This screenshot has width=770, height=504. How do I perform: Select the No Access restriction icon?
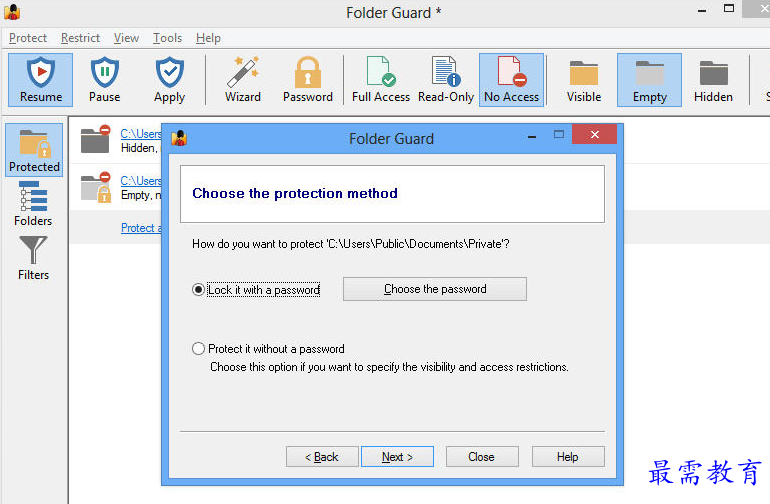(511, 80)
